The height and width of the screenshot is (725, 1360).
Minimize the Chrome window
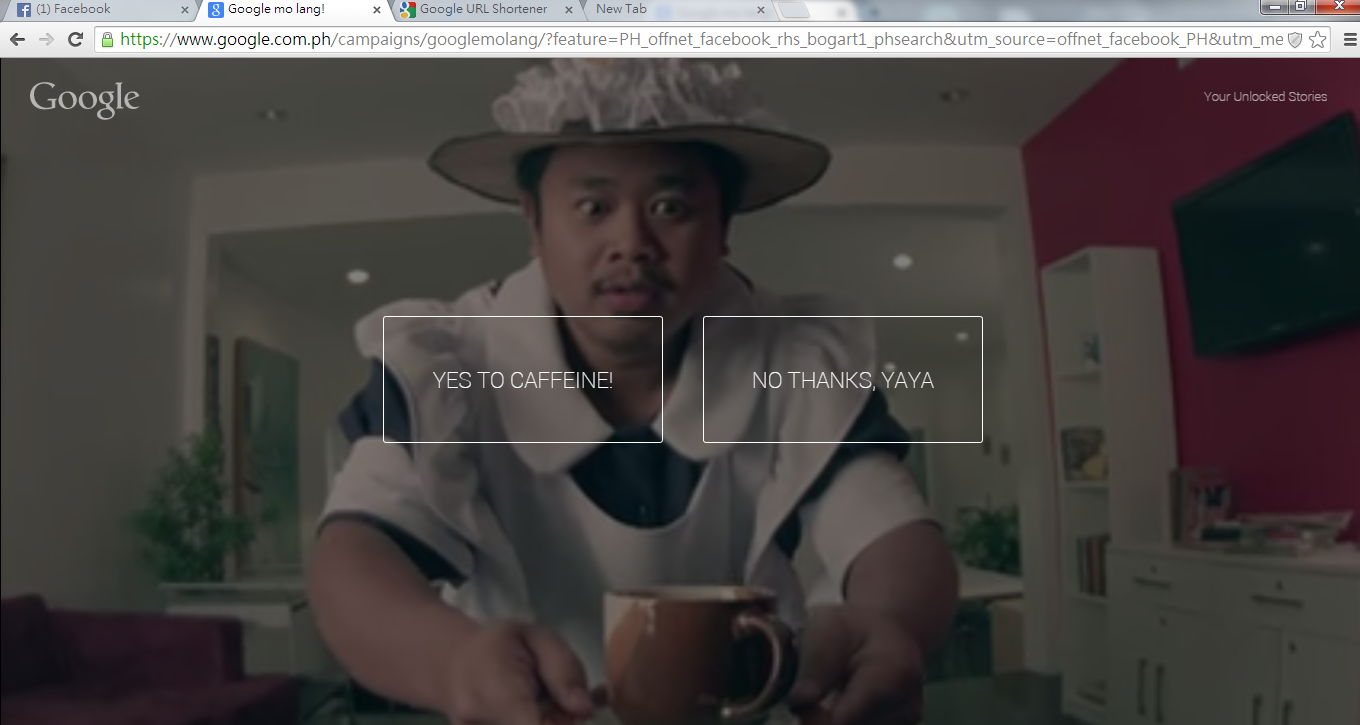[x=1274, y=6]
